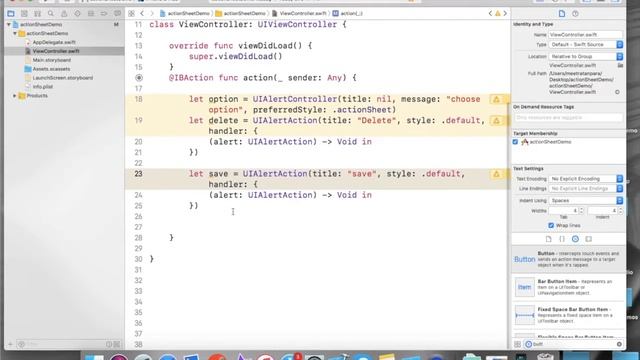Toggle actionSheetDemo target membership checkbox
This screenshot has height=360, width=640.
515,142
